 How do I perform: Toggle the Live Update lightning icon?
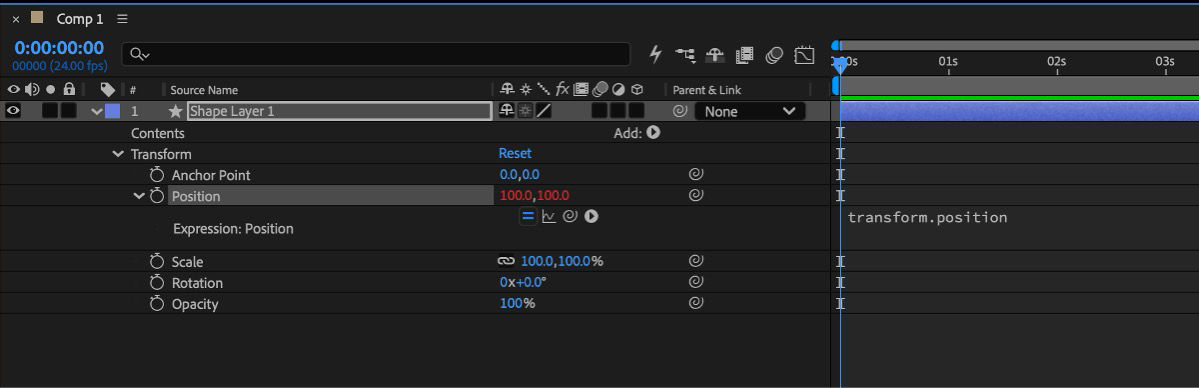655,54
